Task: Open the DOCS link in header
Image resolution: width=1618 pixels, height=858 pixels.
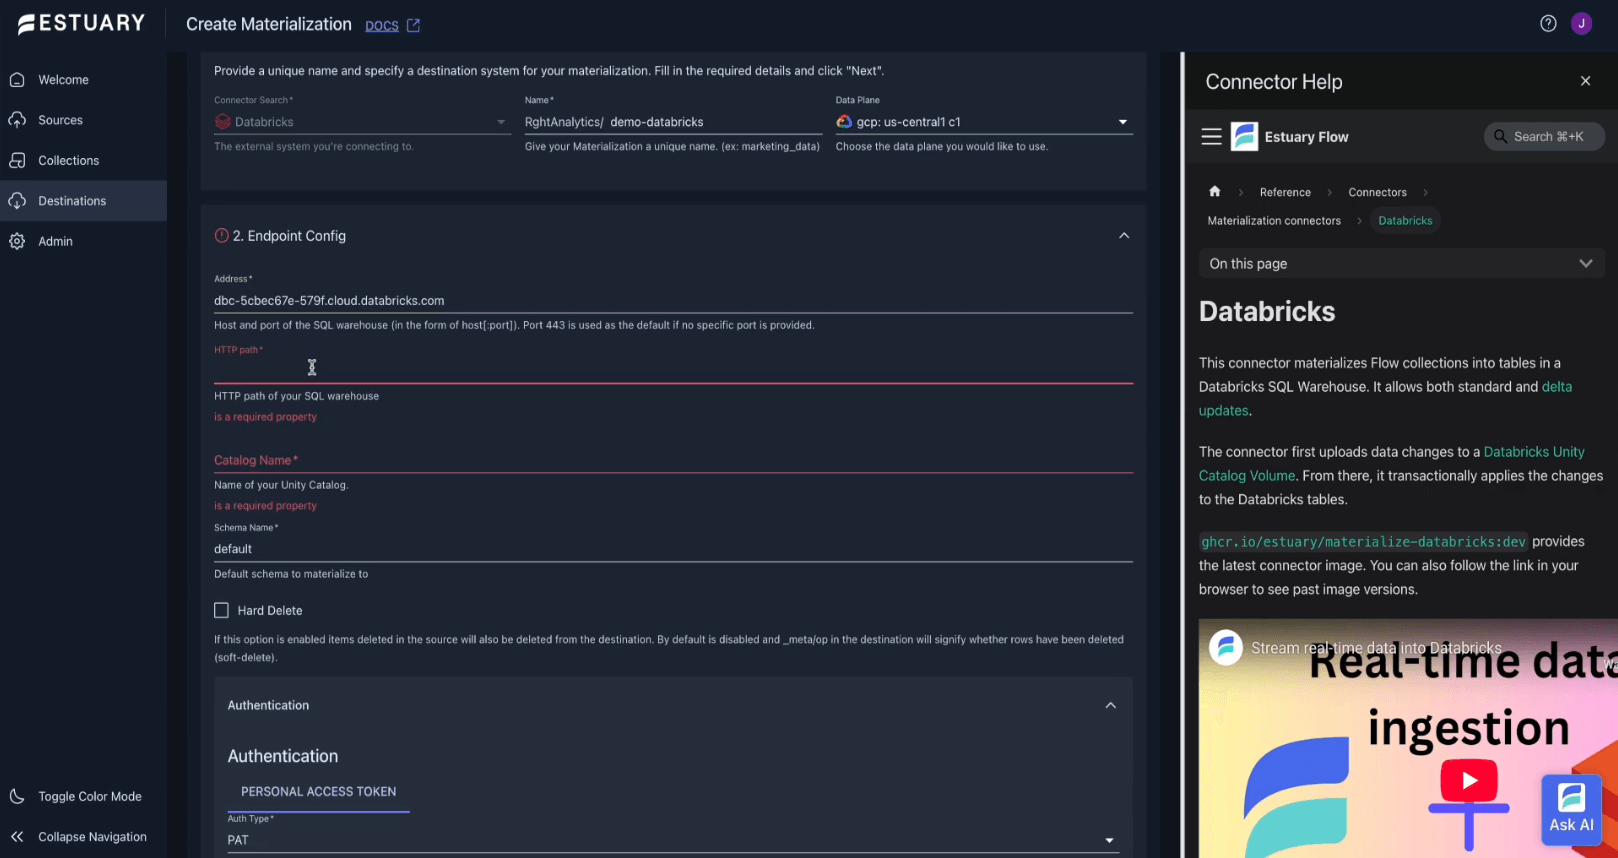Action: point(382,25)
